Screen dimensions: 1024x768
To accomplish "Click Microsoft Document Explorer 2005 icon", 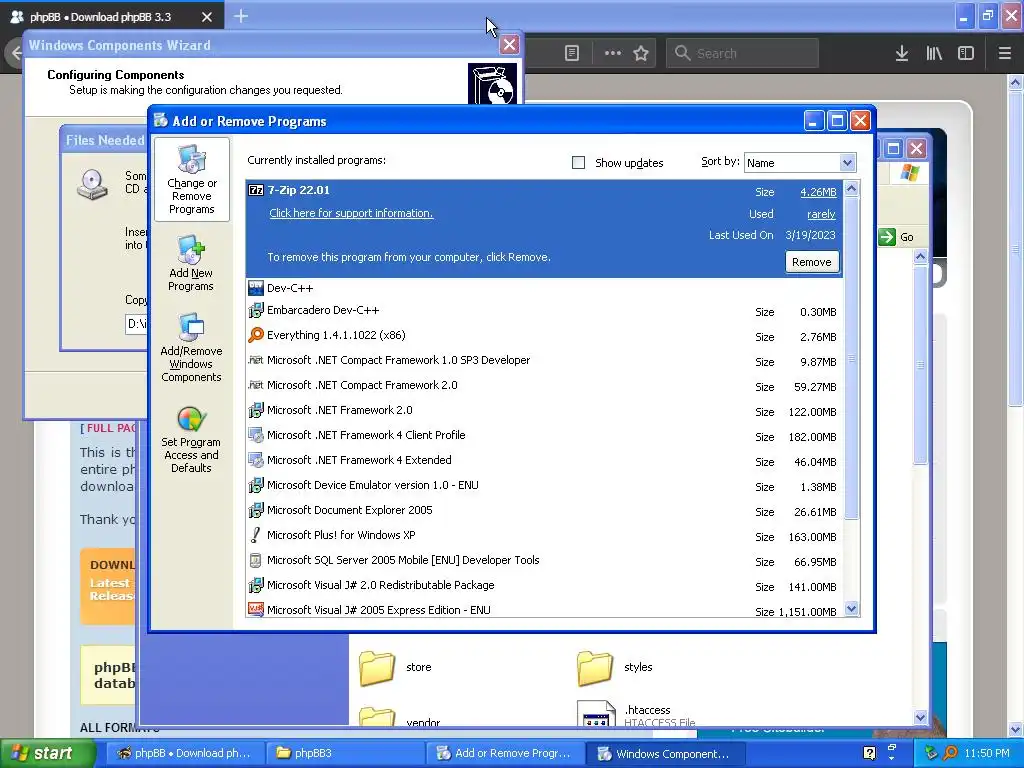I will pos(256,510).
